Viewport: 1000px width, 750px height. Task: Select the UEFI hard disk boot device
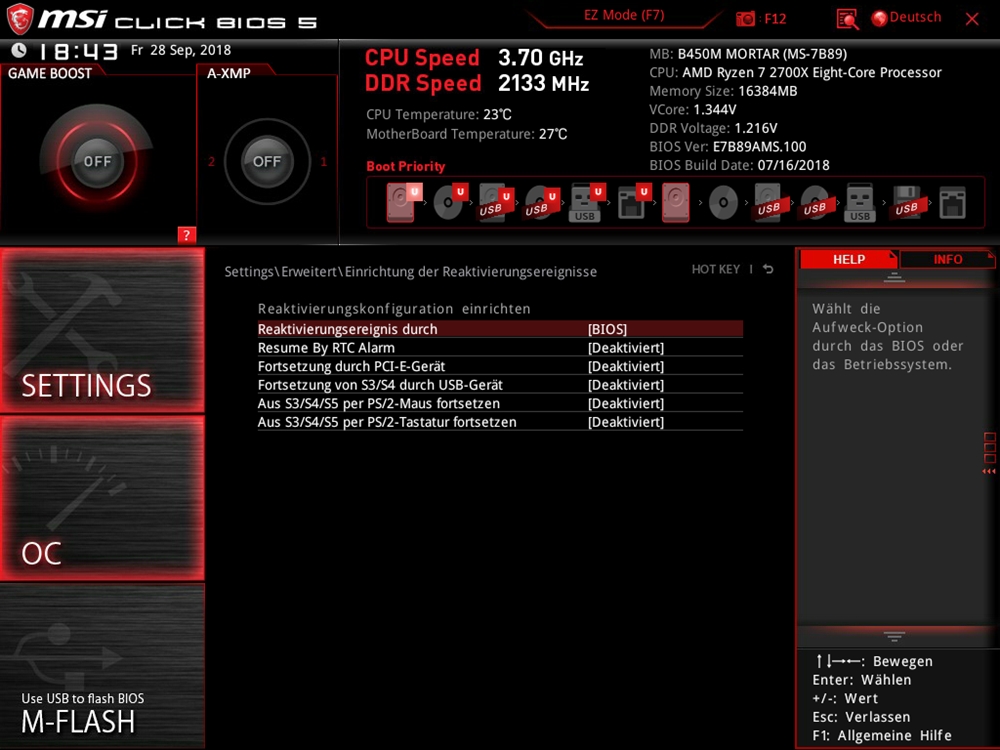(402, 202)
